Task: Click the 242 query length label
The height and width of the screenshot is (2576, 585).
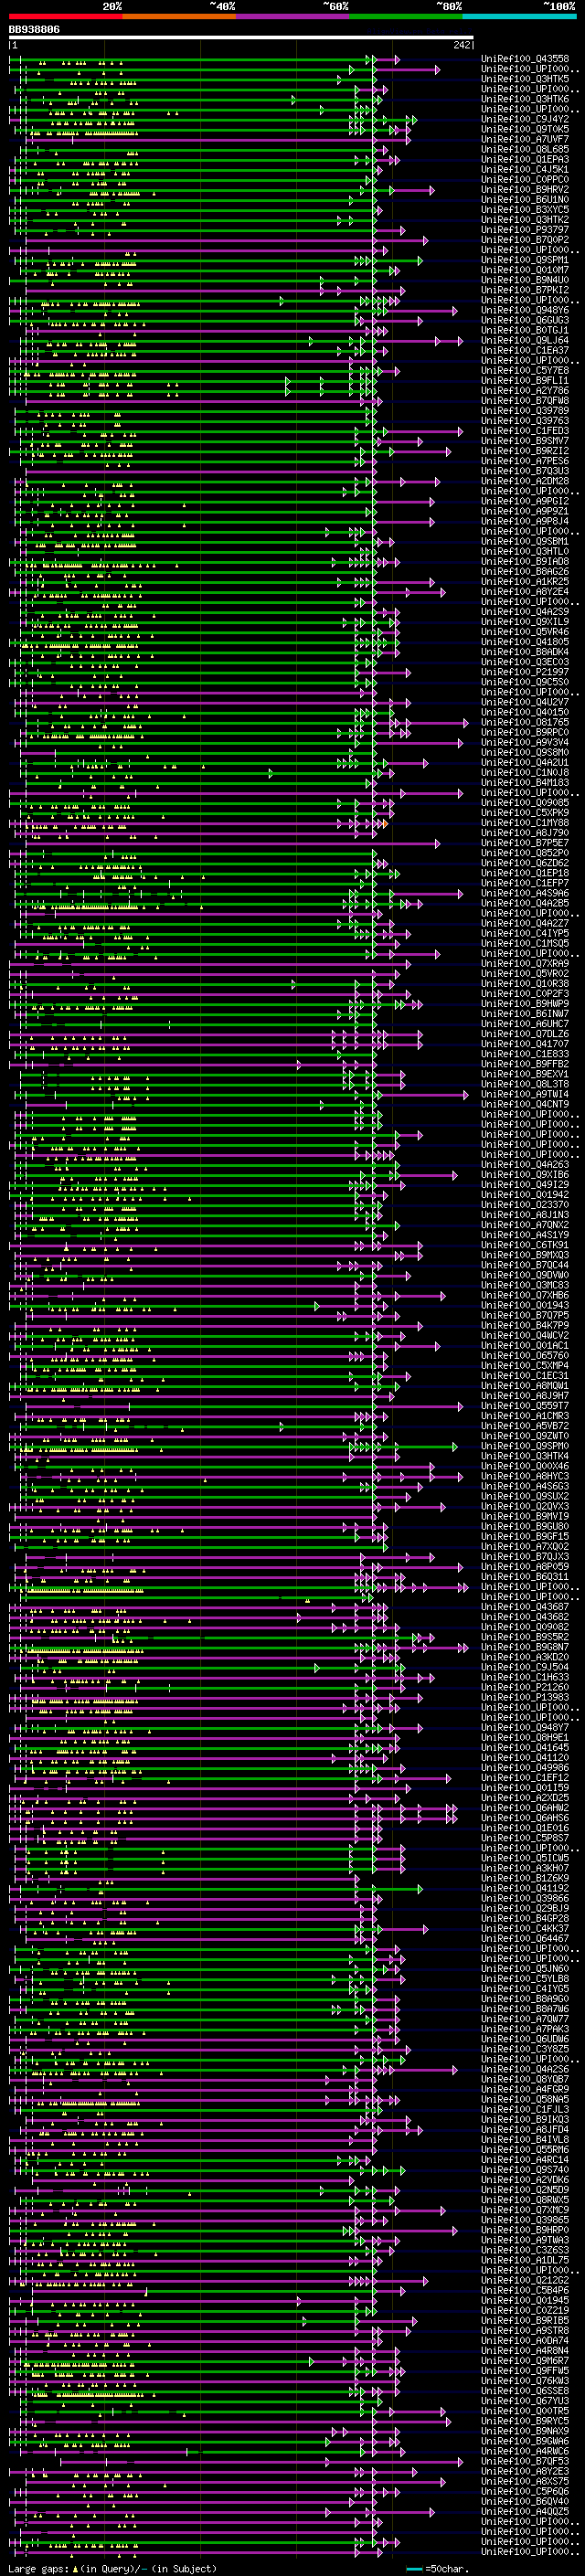Action: point(462,45)
